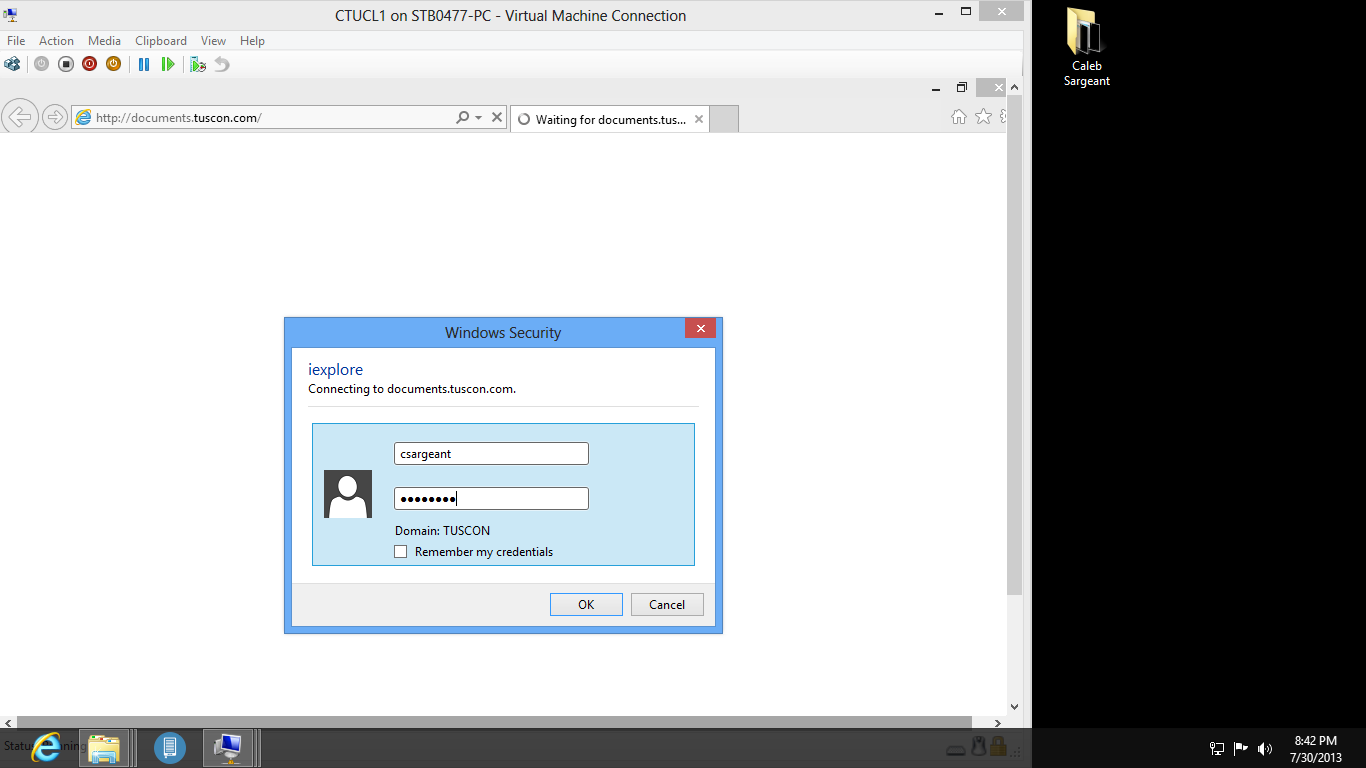Check Remember my credentials checkbox
Viewport: 1366px width, 768px height.
pos(401,552)
